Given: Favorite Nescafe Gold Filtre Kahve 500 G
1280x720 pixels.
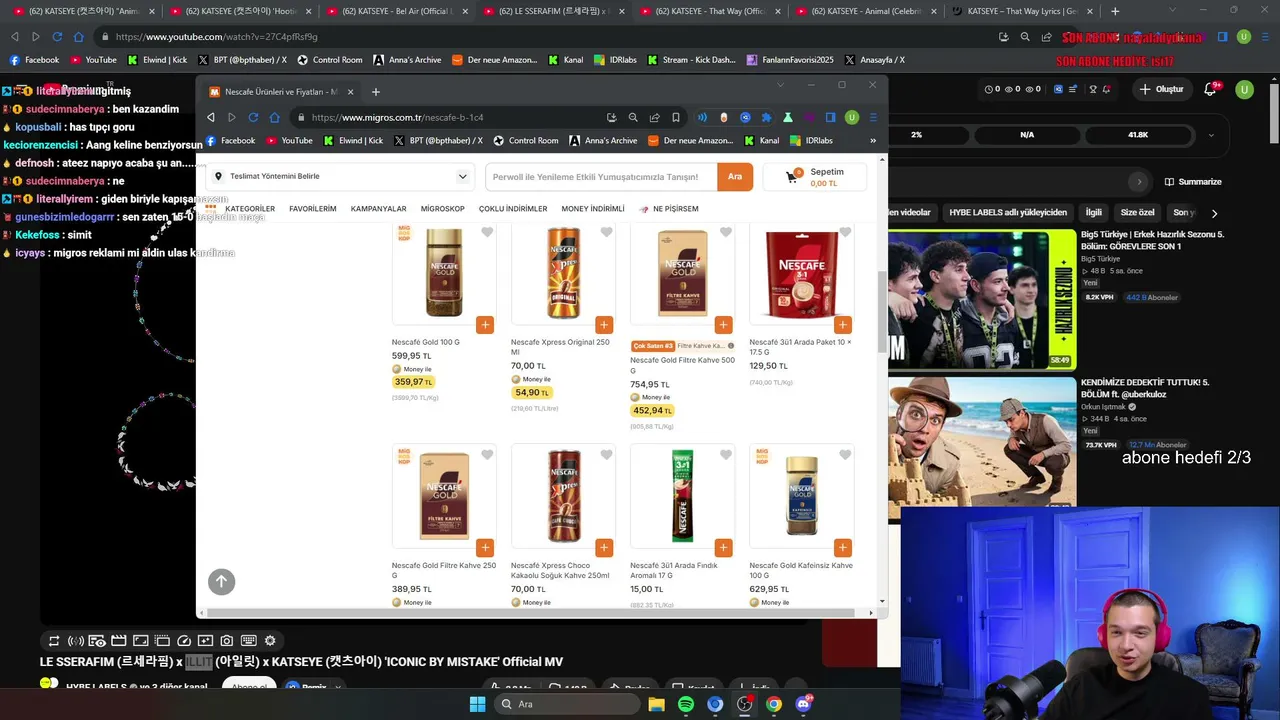Looking at the screenshot, I should point(726,233).
